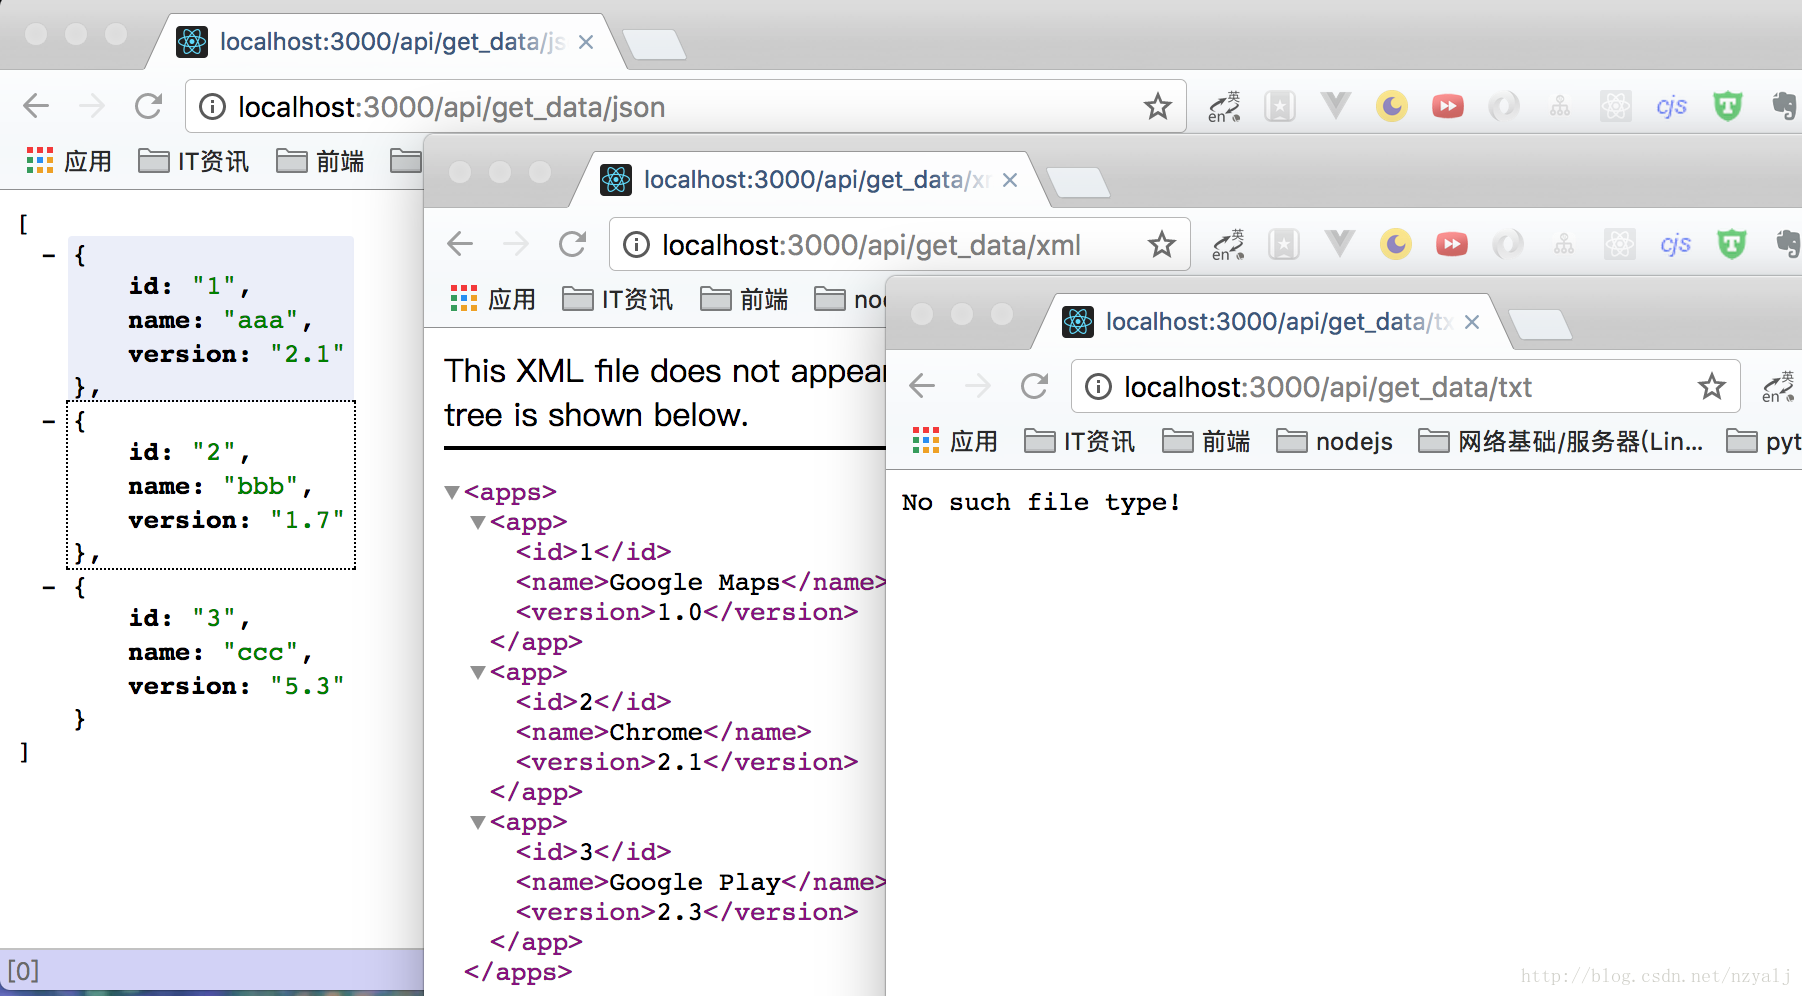Open translate extension in JSON window
The height and width of the screenshot is (996, 1802).
1224,106
